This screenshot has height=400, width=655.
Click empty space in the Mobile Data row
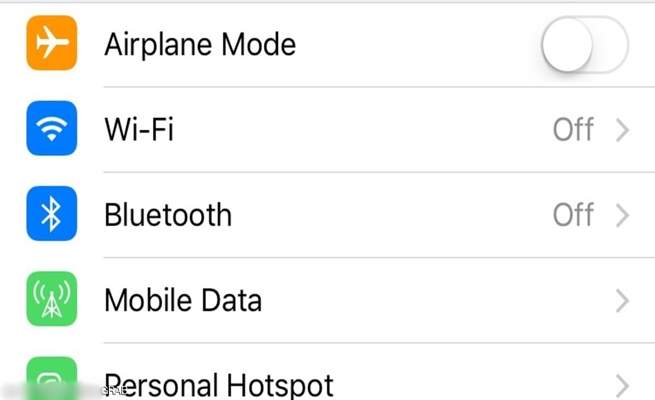coord(430,300)
